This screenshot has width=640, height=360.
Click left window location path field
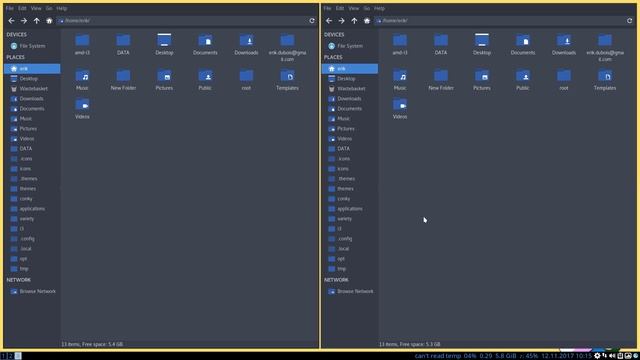pos(182,20)
